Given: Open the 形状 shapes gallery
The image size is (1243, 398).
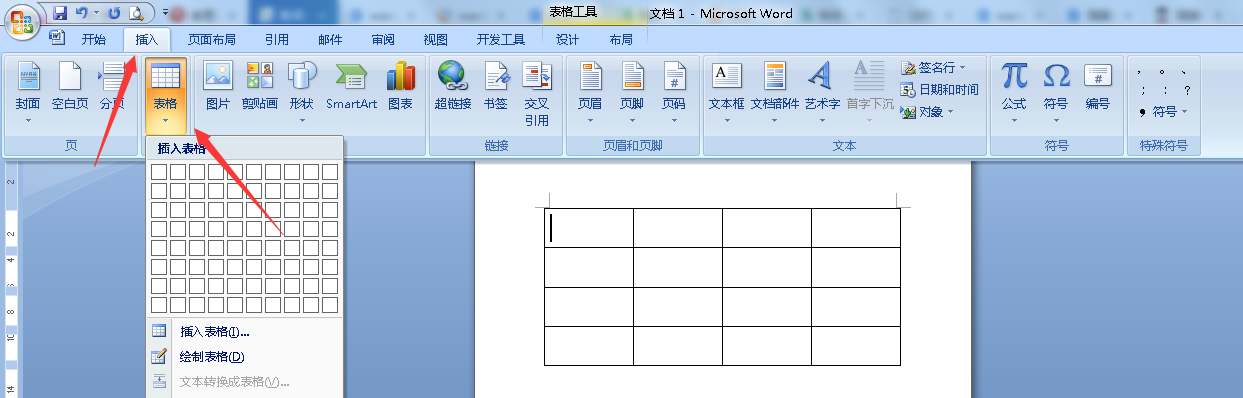Looking at the screenshot, I should point(301,92).
